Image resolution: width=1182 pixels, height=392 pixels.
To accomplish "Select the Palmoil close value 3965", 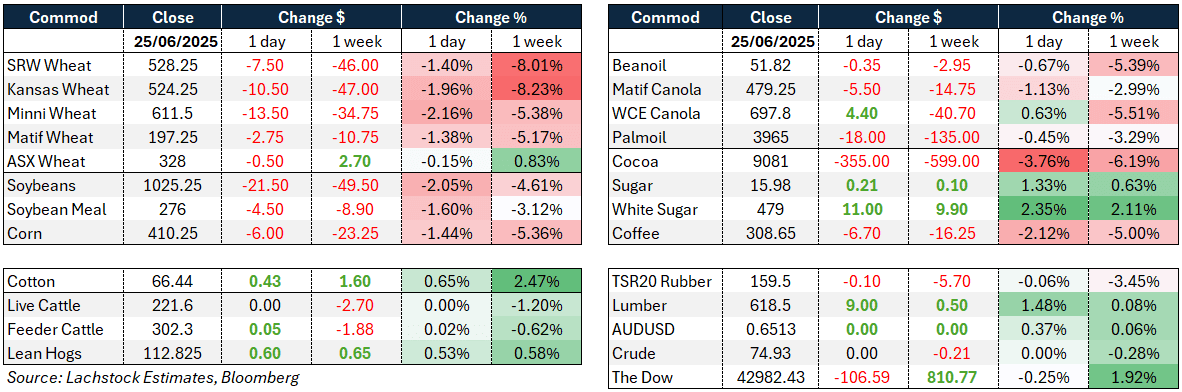I will (x=776, y=138).
